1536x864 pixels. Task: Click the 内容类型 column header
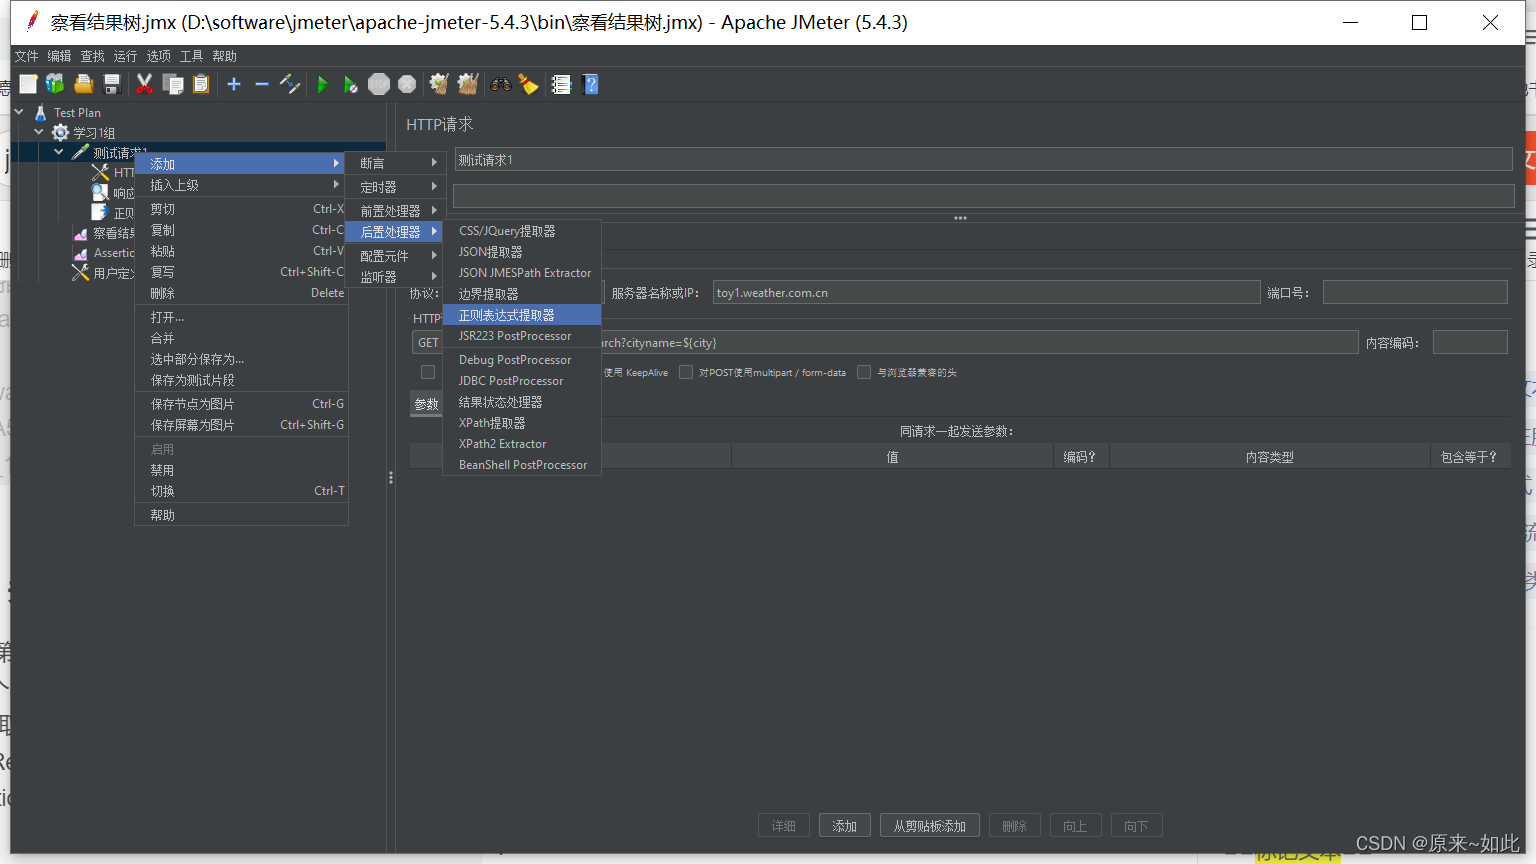(1270, 457)
